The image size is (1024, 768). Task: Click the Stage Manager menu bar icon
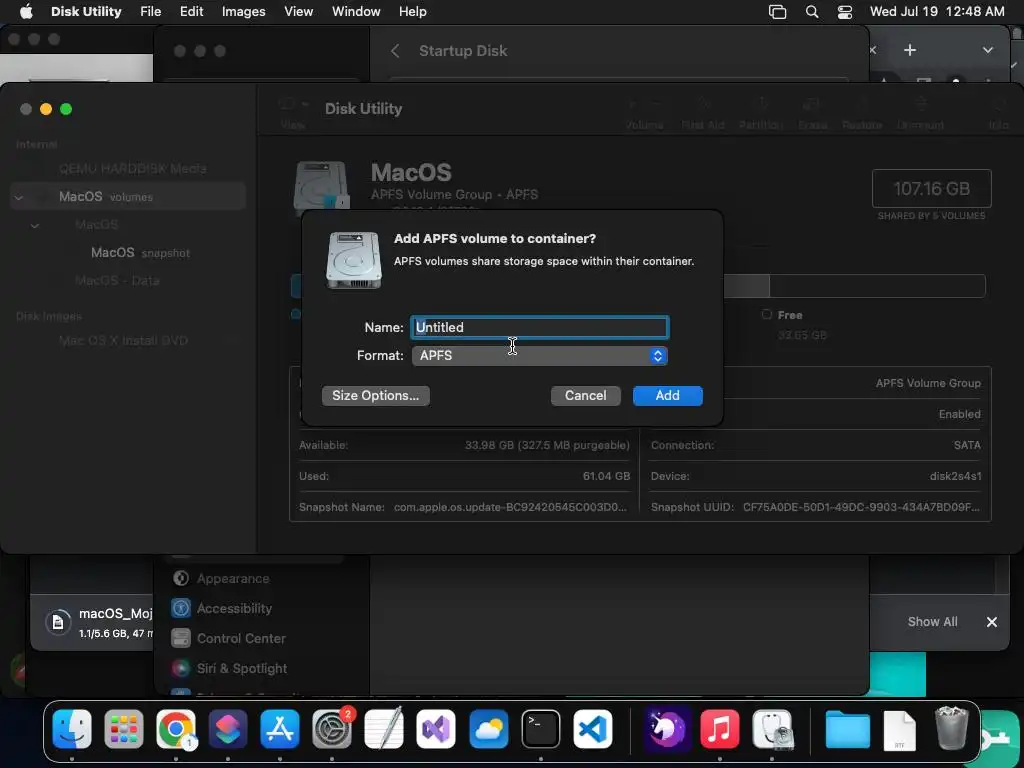click(777, 12)
